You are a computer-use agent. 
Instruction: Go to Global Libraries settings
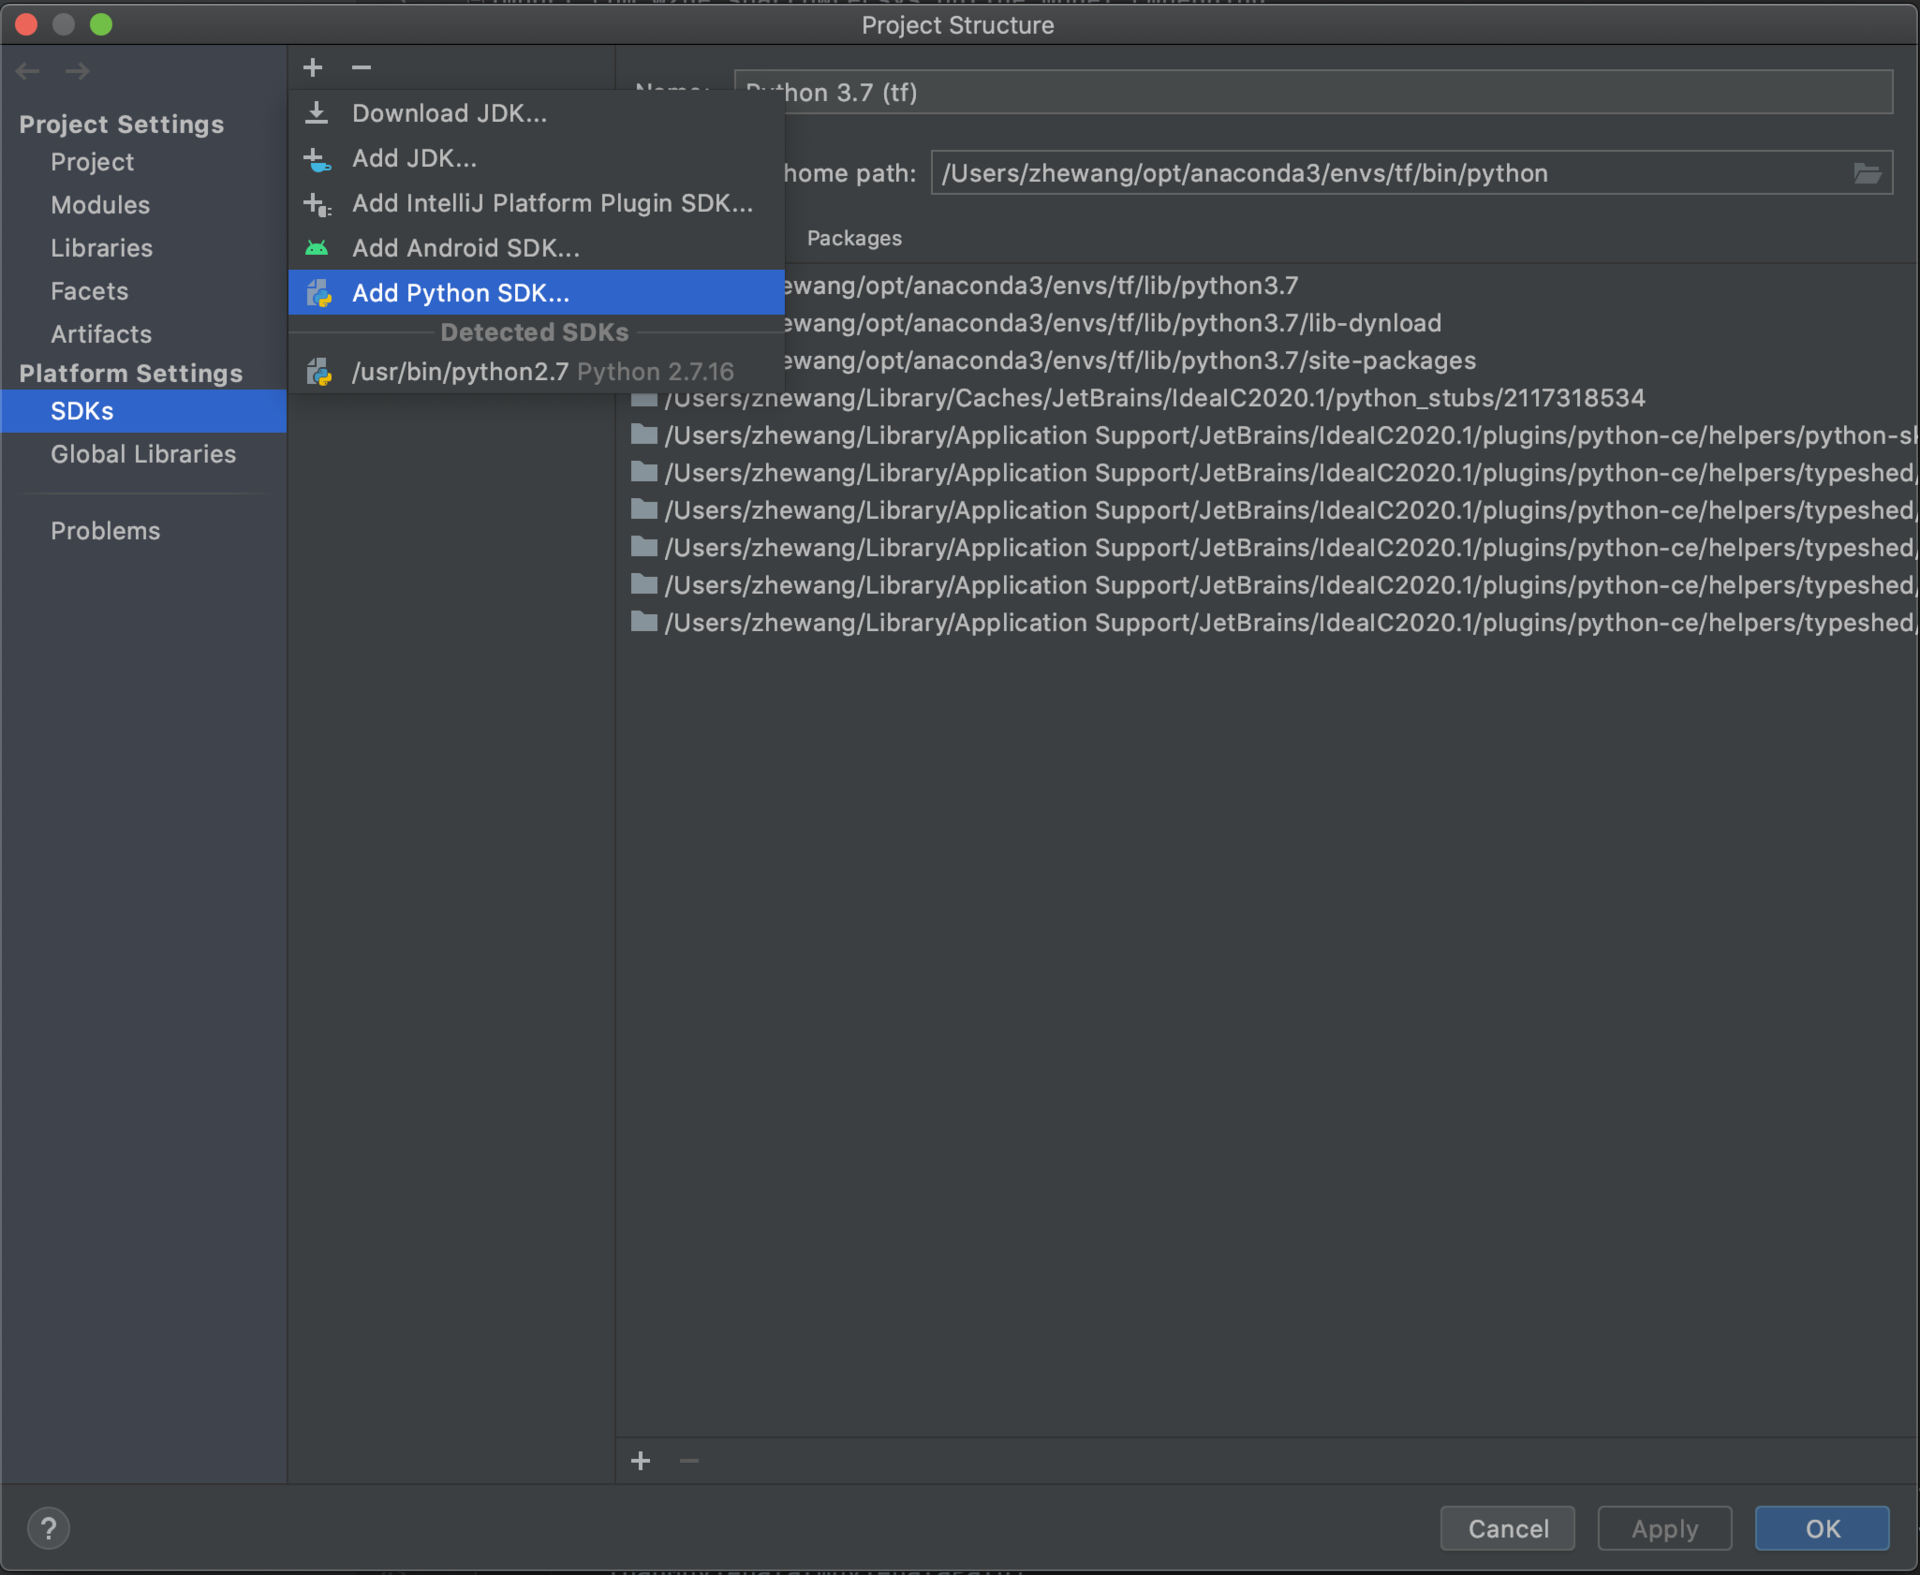143,454
